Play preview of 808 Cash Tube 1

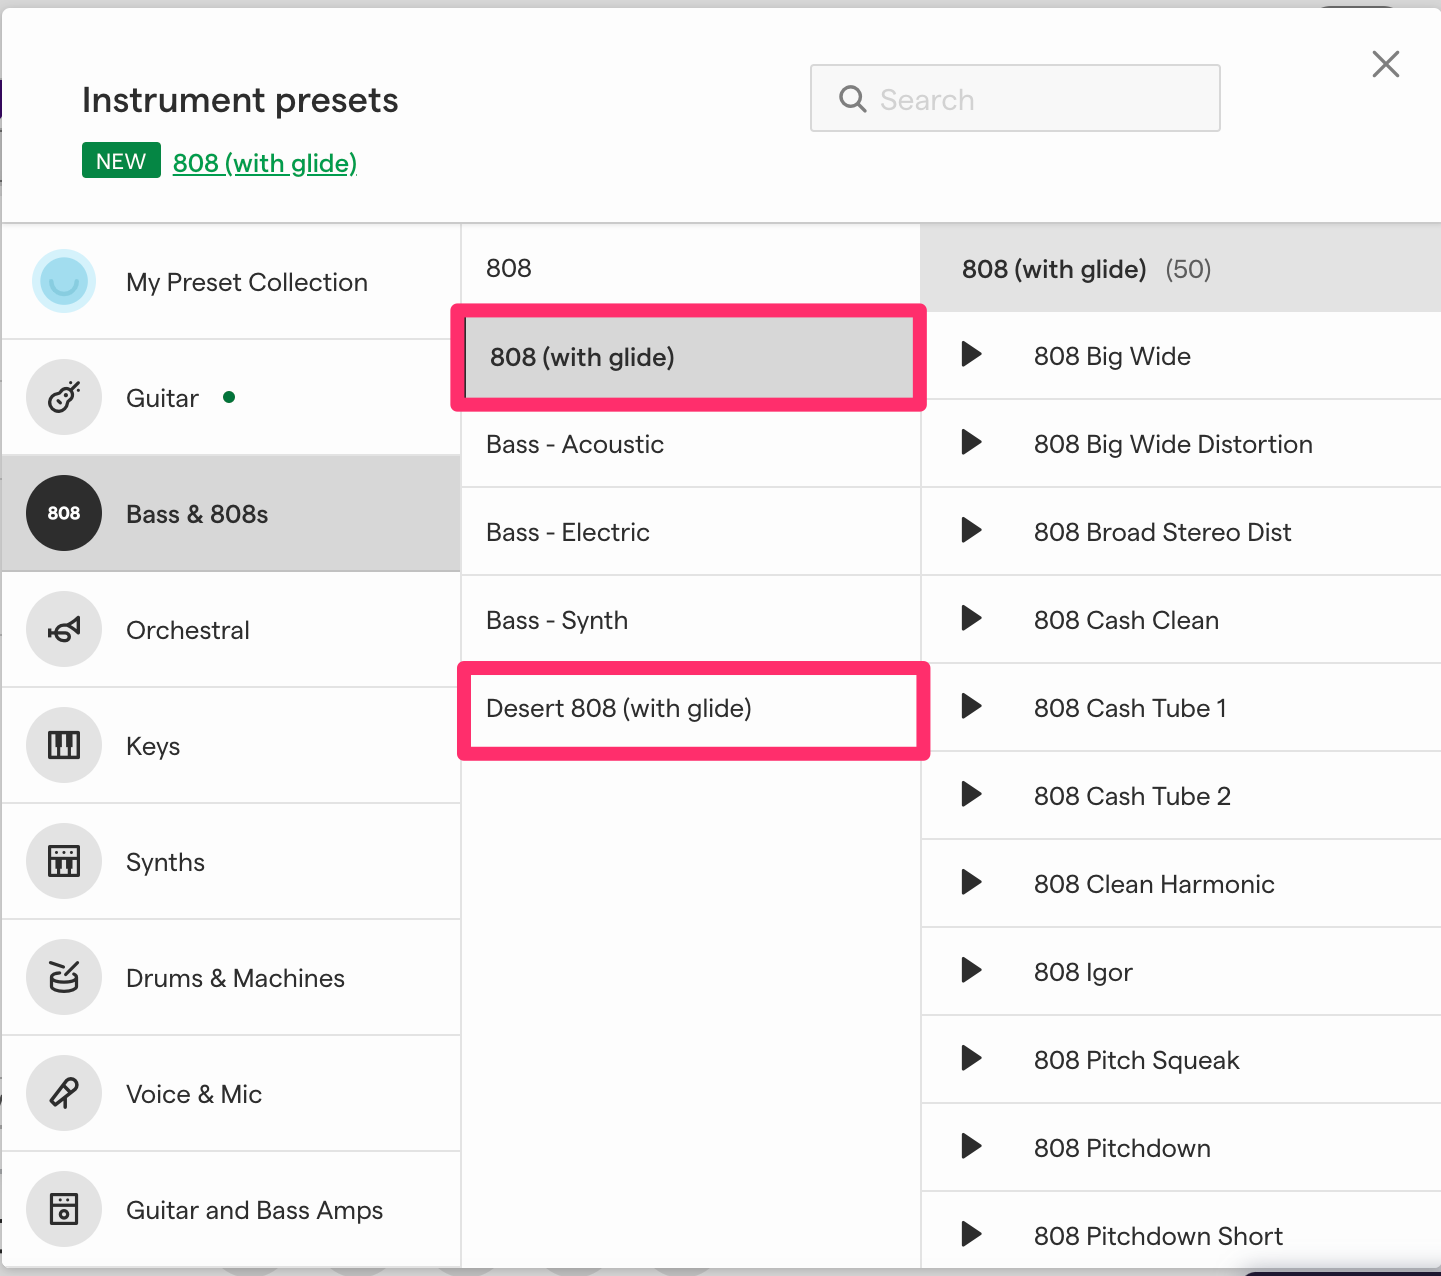tap(971, 706)
